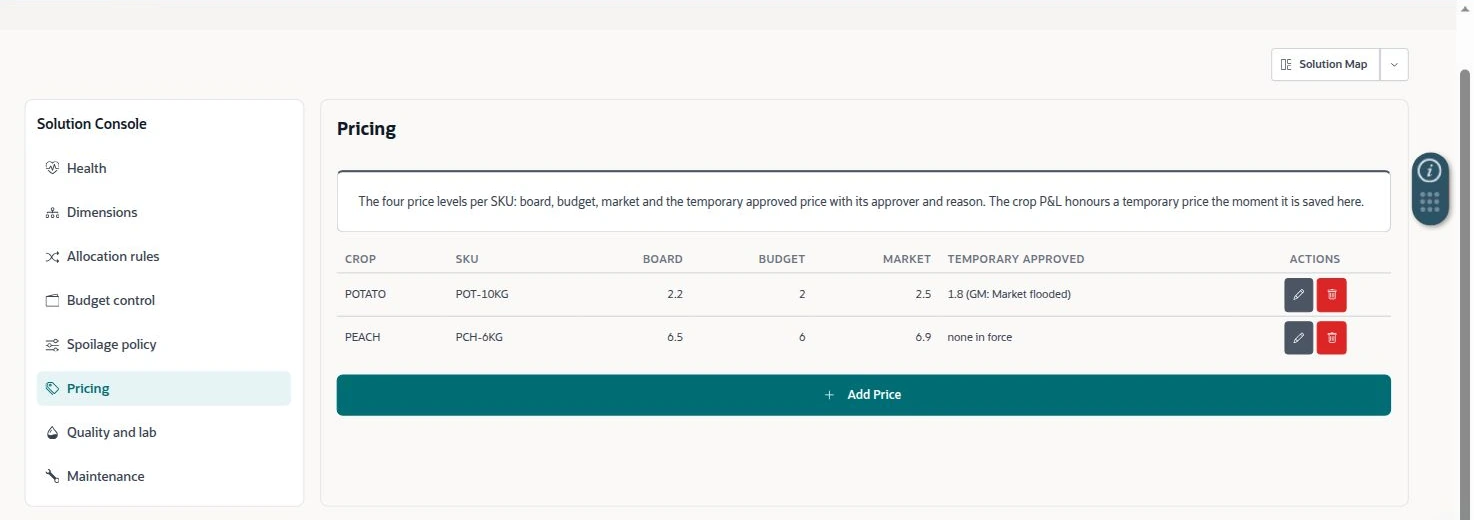Click the Add Price button
1474x520 pixels.
tap(863, 395)
